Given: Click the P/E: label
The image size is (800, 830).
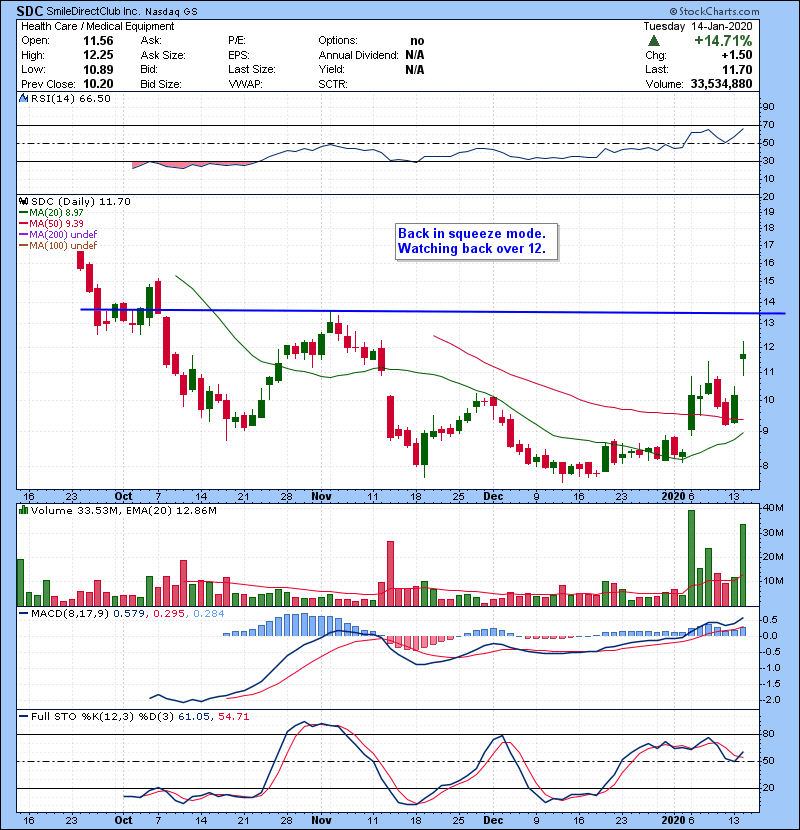Looking at the screenshot, I should [237, 41].
